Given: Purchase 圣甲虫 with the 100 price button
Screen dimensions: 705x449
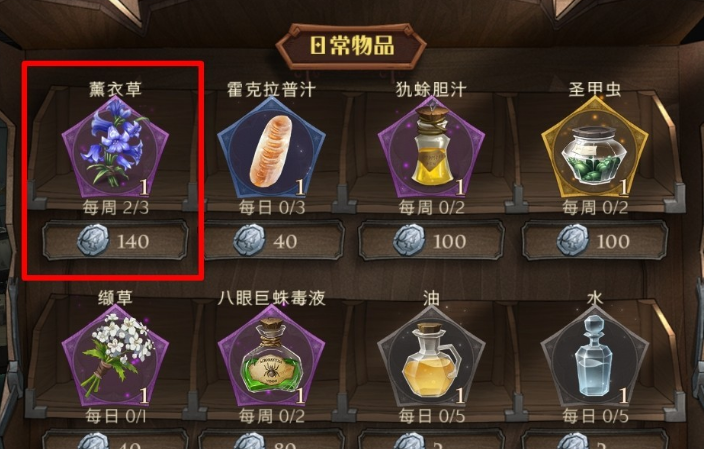Looking at the screenshot, I should tap(595, 240).
